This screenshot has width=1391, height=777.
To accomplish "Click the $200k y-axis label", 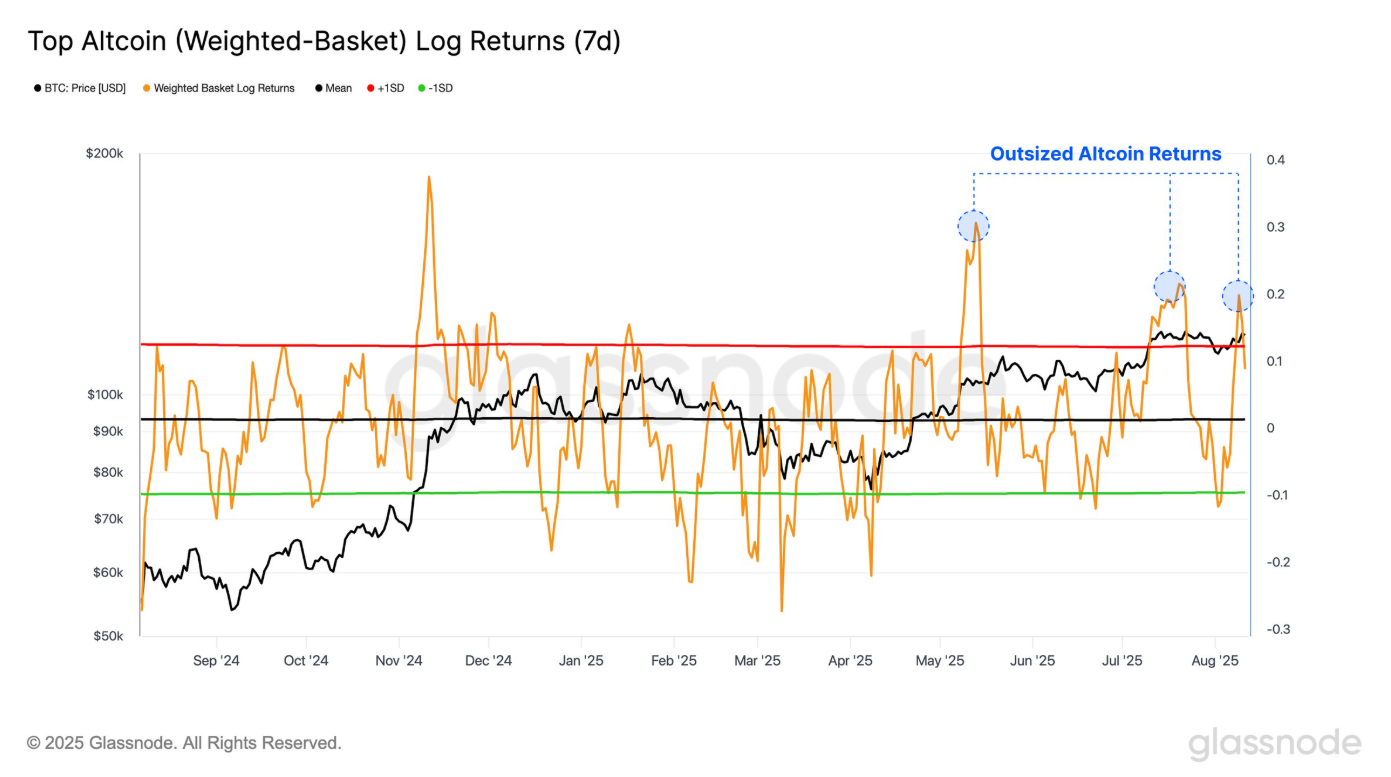I will click(104, 154).
